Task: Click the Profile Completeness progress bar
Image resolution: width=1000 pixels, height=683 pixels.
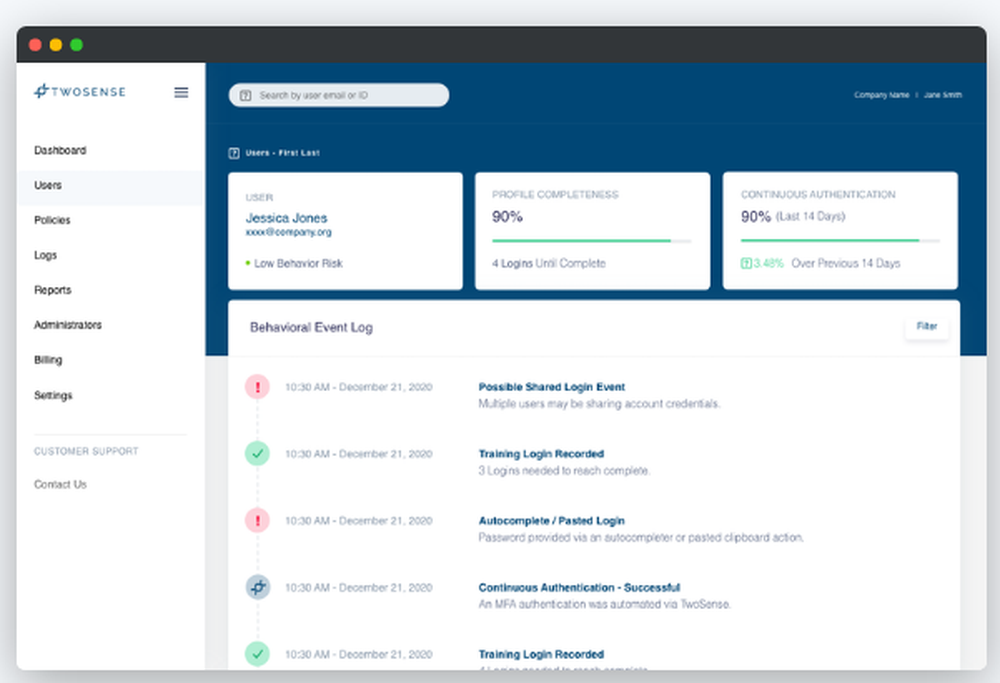Action: [592, 241]
